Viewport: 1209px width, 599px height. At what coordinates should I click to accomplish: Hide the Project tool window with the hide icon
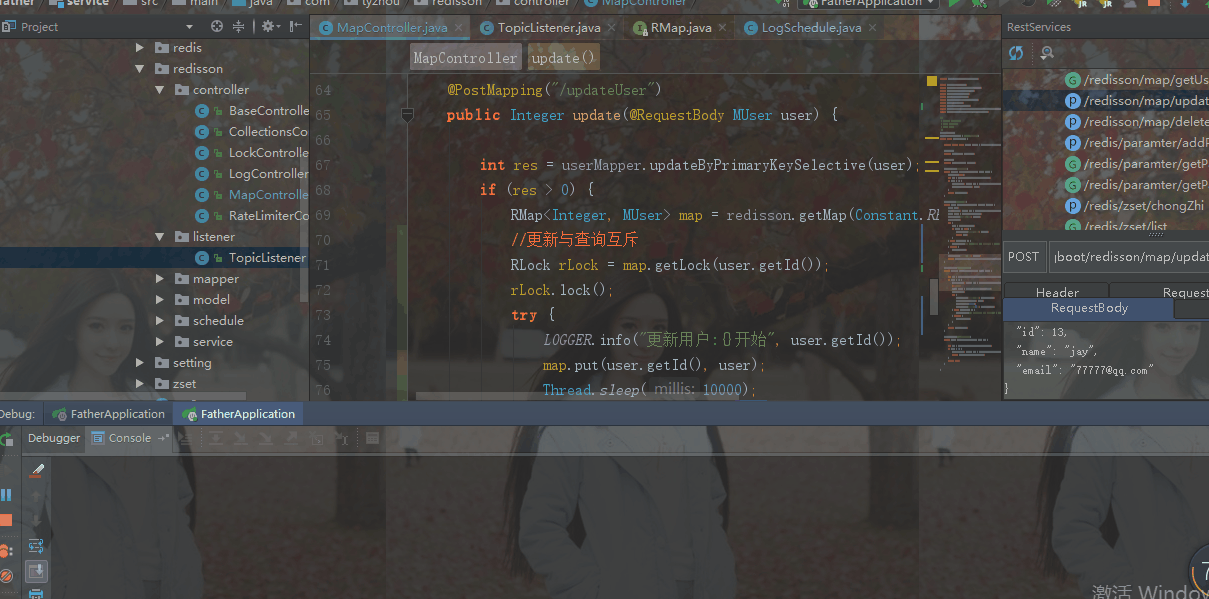point(295,27)
